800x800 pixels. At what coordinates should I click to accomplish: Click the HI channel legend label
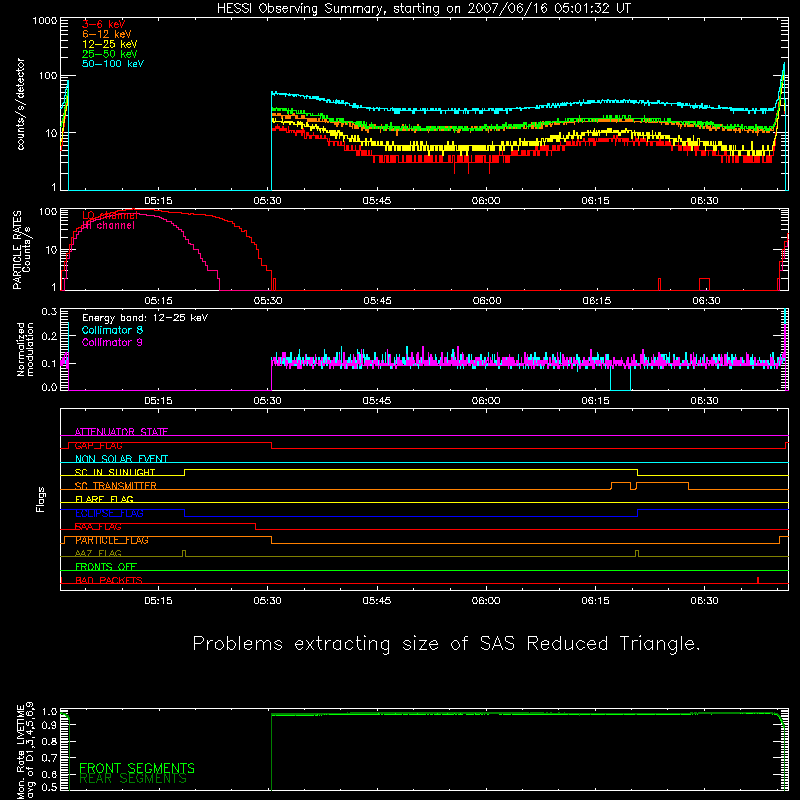point(108,226)
